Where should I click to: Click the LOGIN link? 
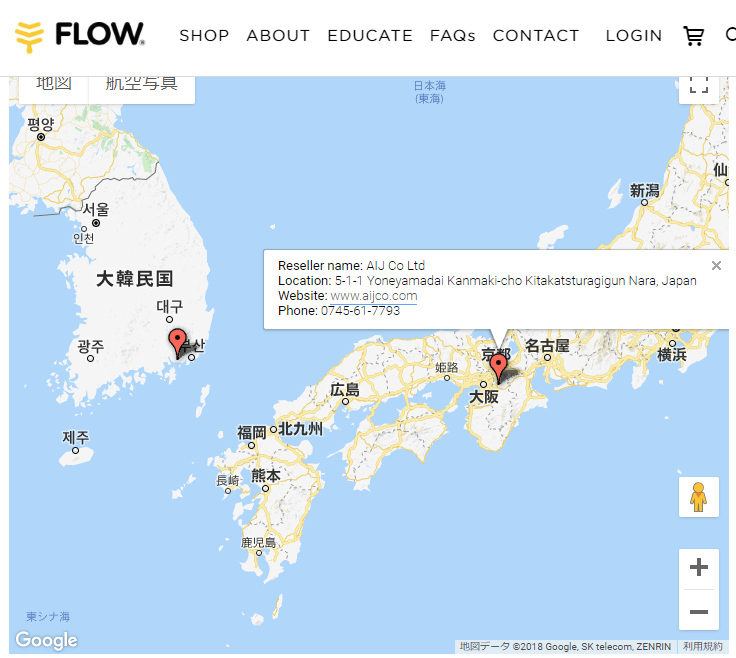coord(634,36)
